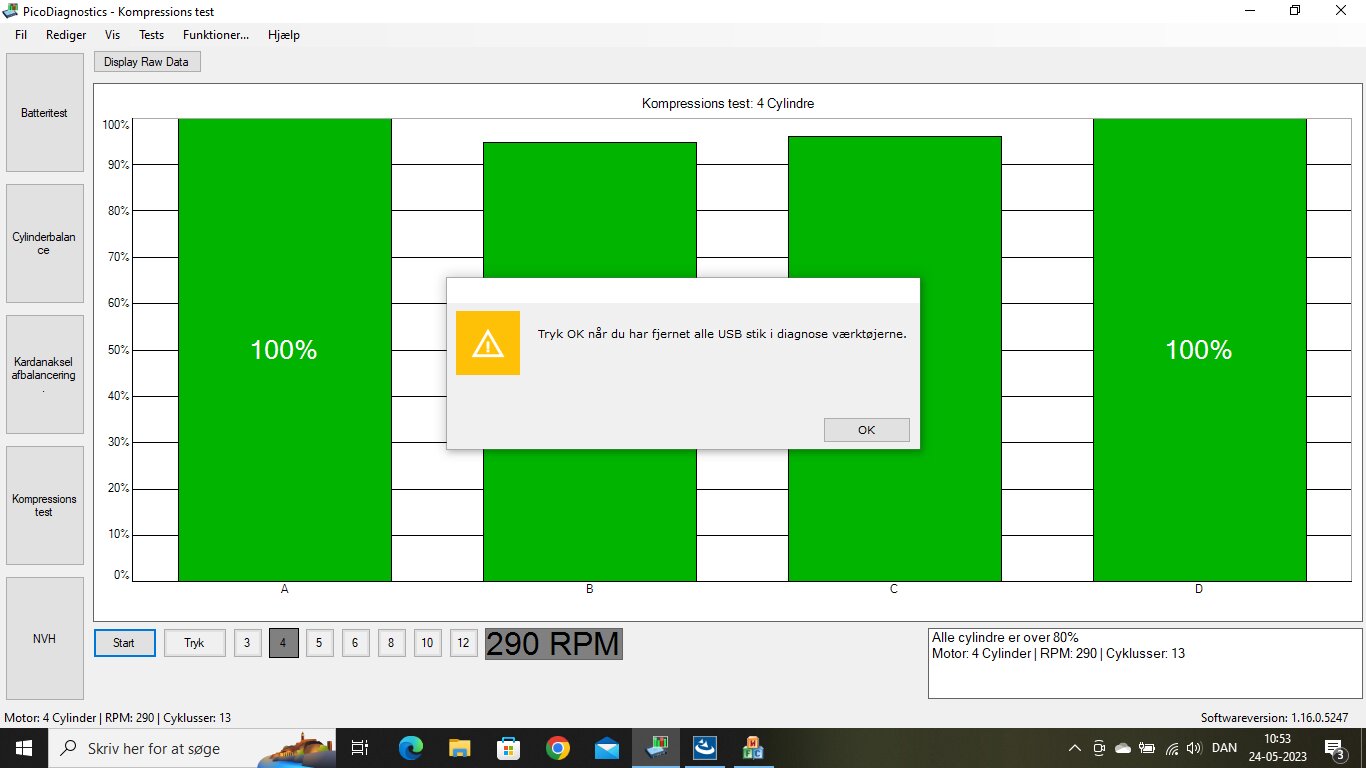
Task: Click the PicoDiagnostics taskbar icon
Action: 656,748
